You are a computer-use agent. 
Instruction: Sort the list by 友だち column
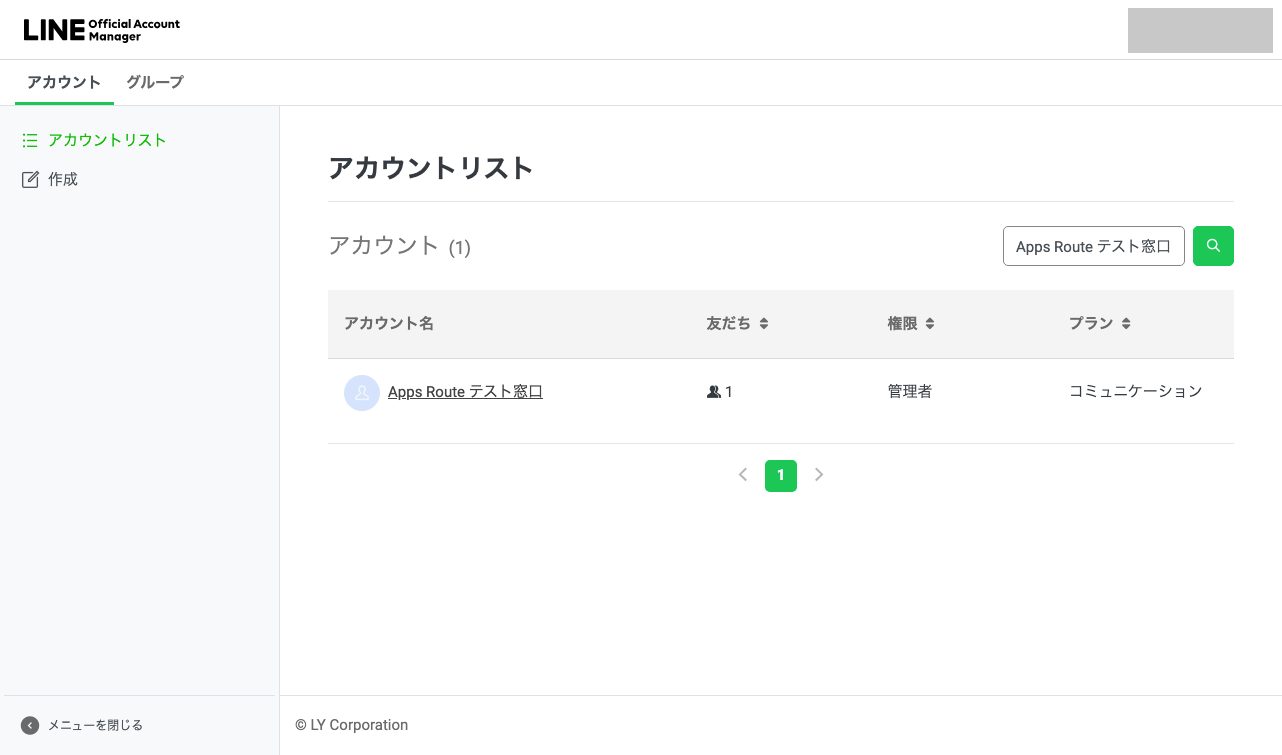[737, 324]
